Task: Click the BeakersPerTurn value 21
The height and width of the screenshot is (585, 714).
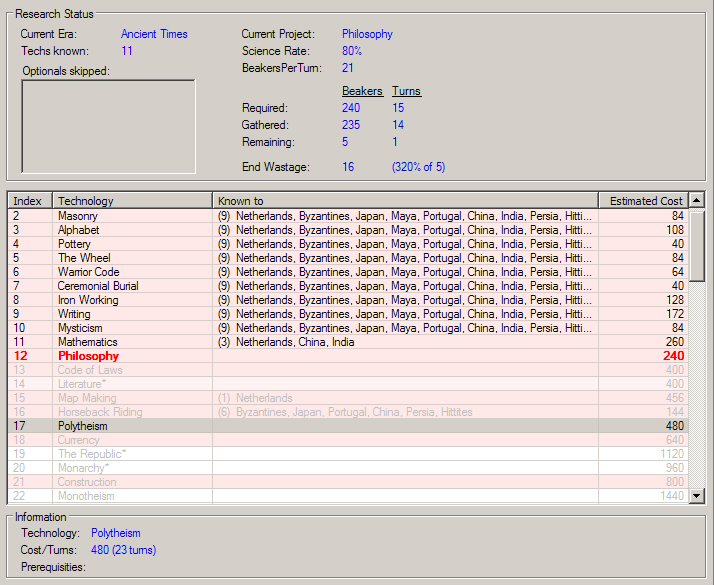Action: coord(348,68)
